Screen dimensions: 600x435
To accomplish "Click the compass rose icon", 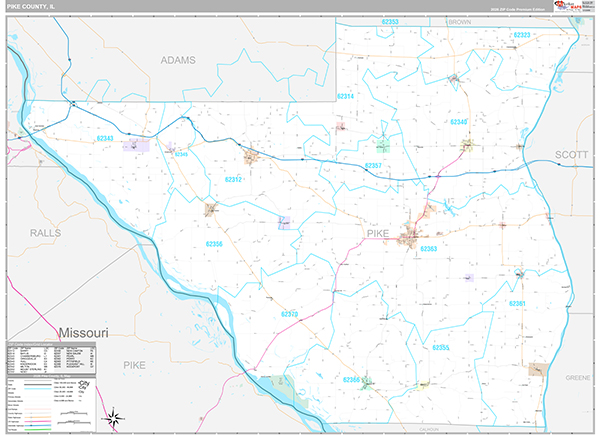I will tap(114, 418).
